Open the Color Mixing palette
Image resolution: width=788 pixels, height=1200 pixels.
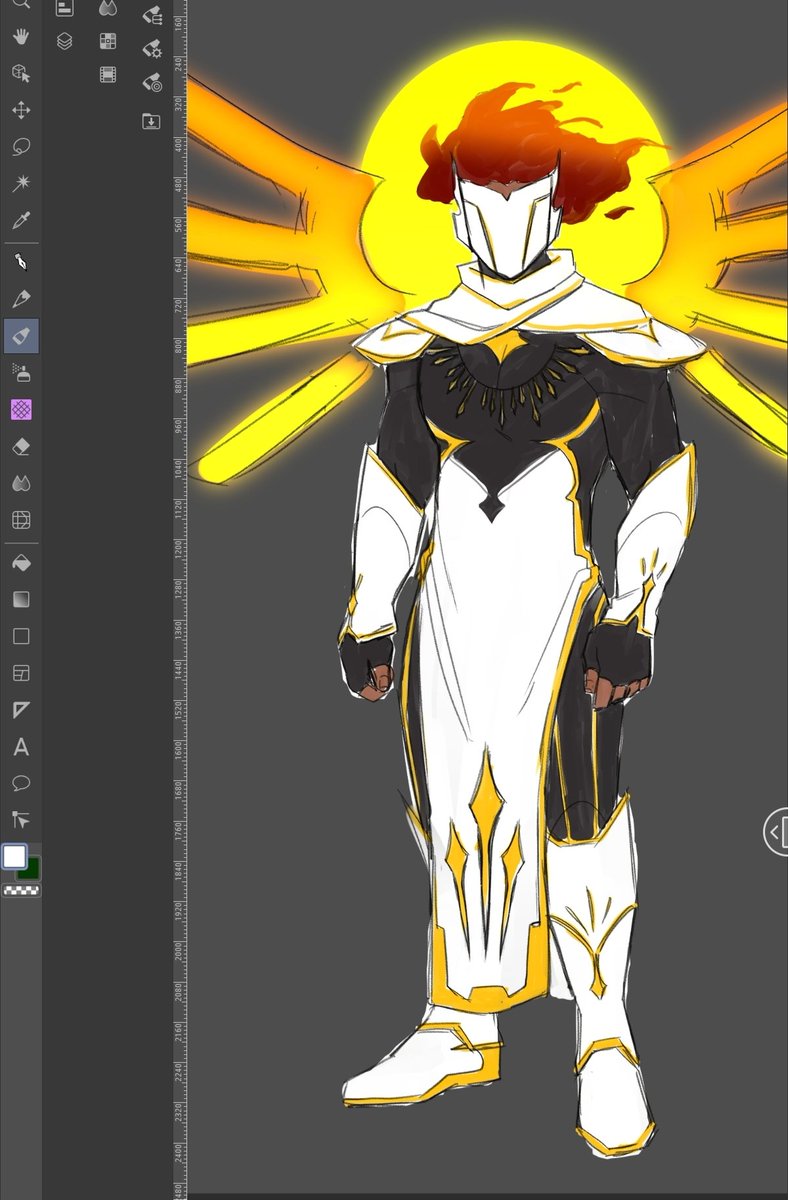pos(107,9)
